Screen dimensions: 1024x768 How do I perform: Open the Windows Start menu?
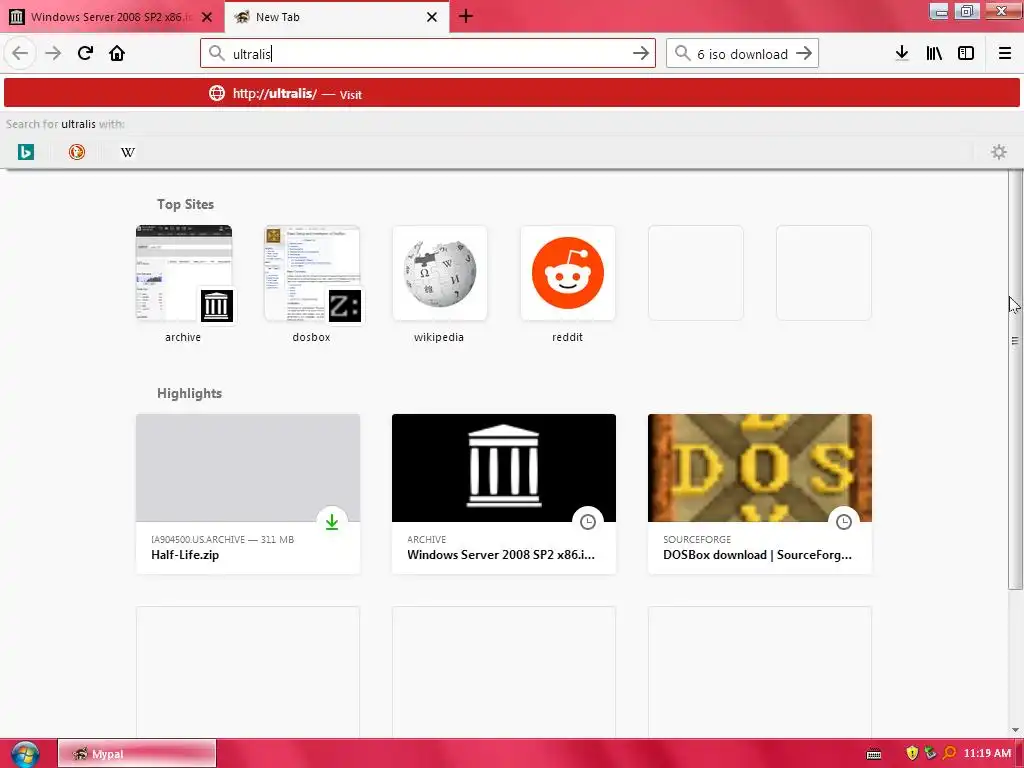coord(25,754)
